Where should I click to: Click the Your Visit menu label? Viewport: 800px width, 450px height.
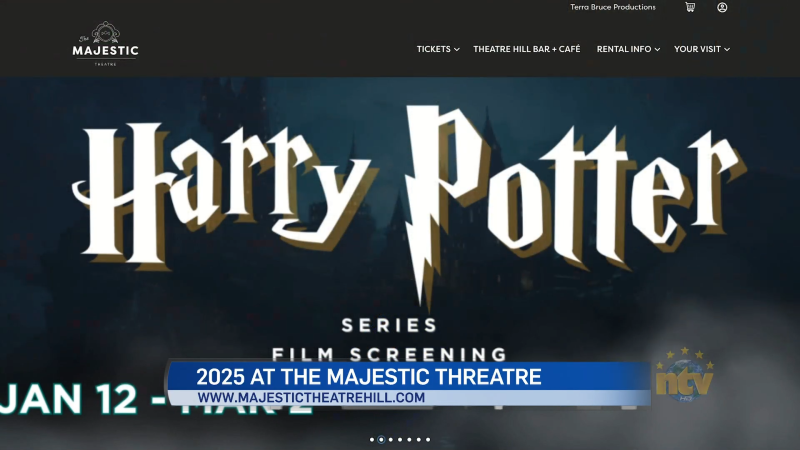click(697, 49)
